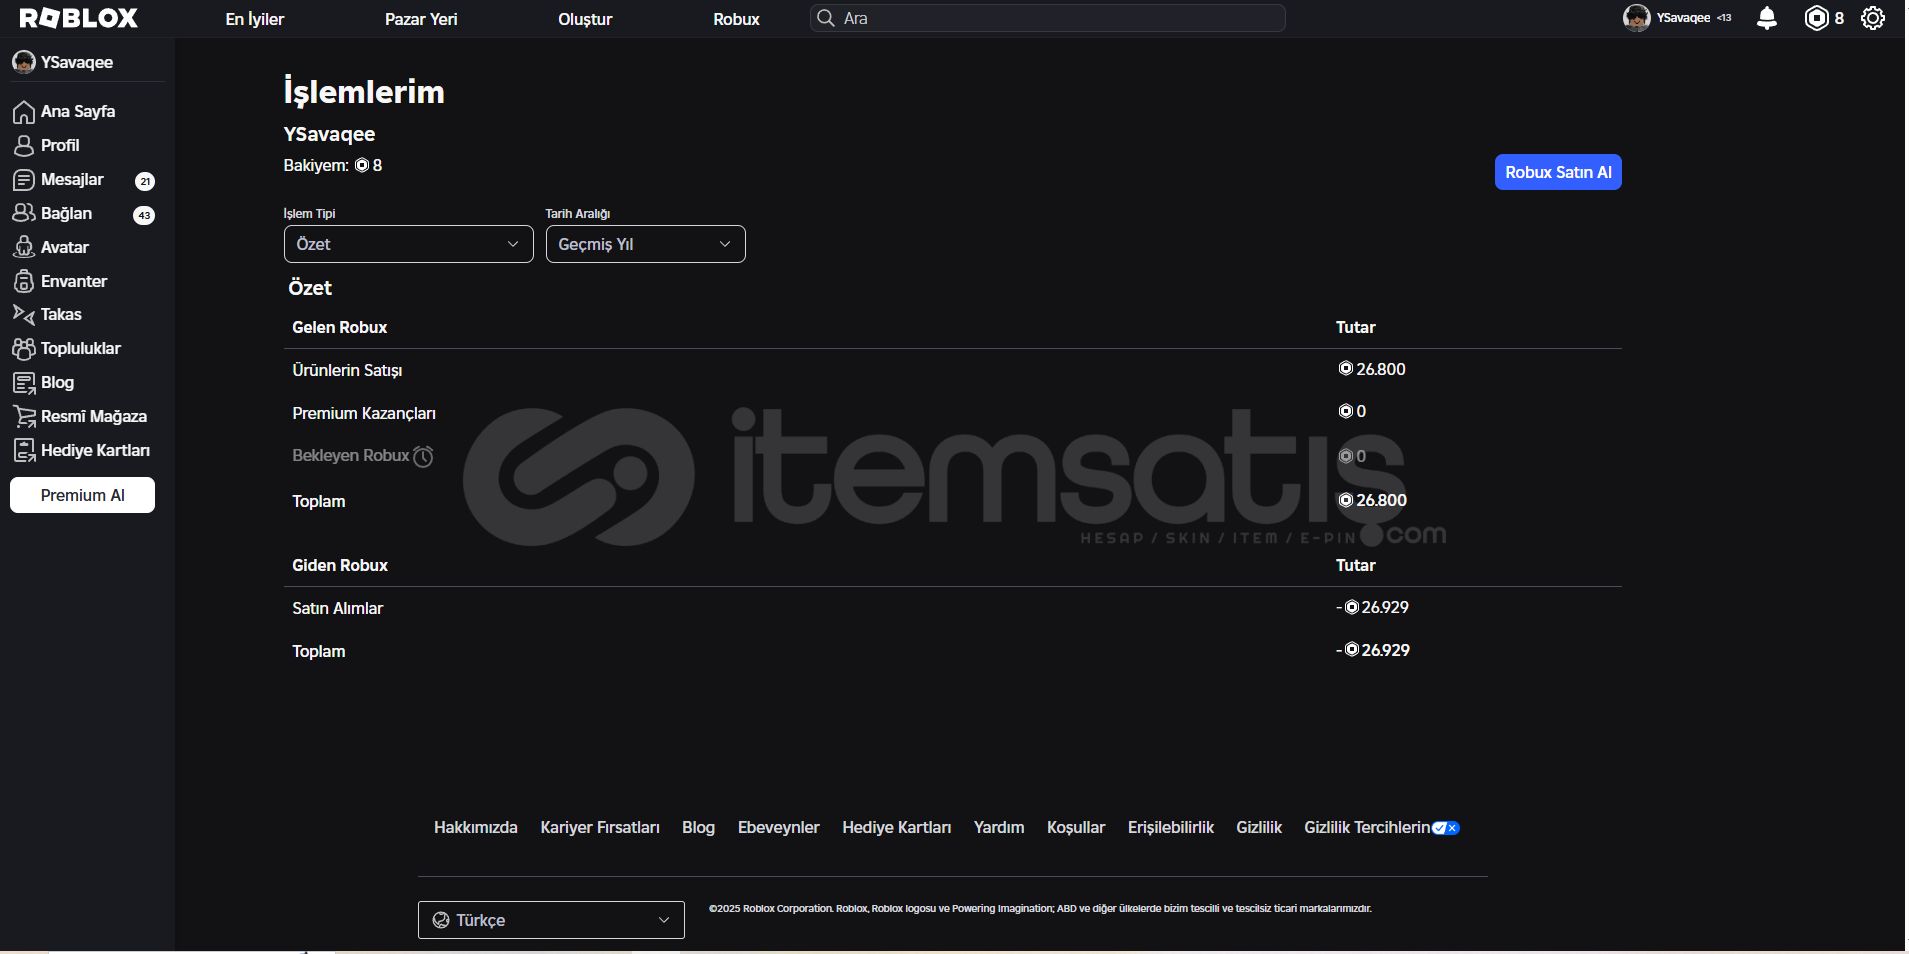Viewport: 1909px width, 954px height.
Task: Click Premium Al button
Action: (x=83, y=495)
